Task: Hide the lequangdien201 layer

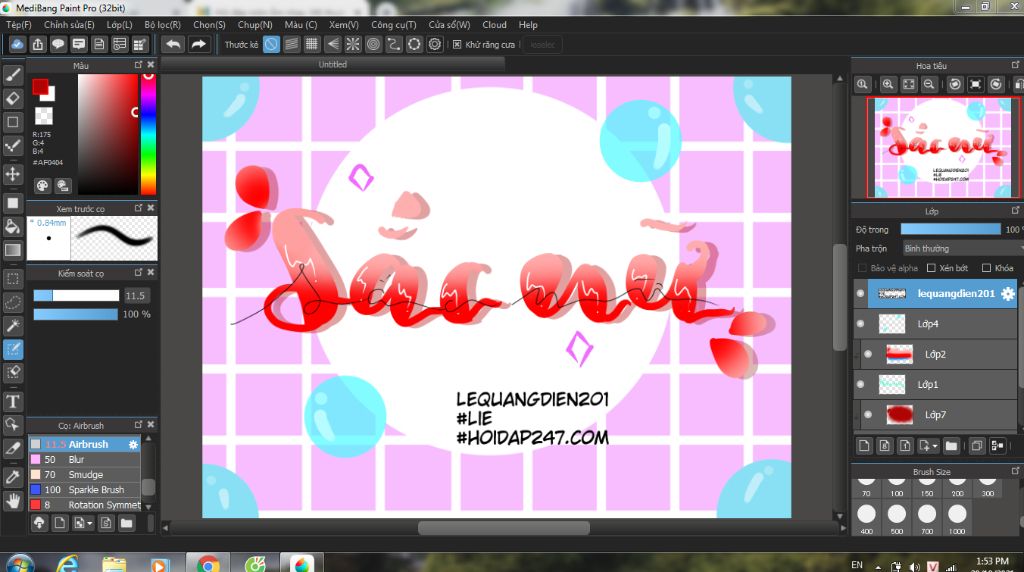Action: coord(860,294)
